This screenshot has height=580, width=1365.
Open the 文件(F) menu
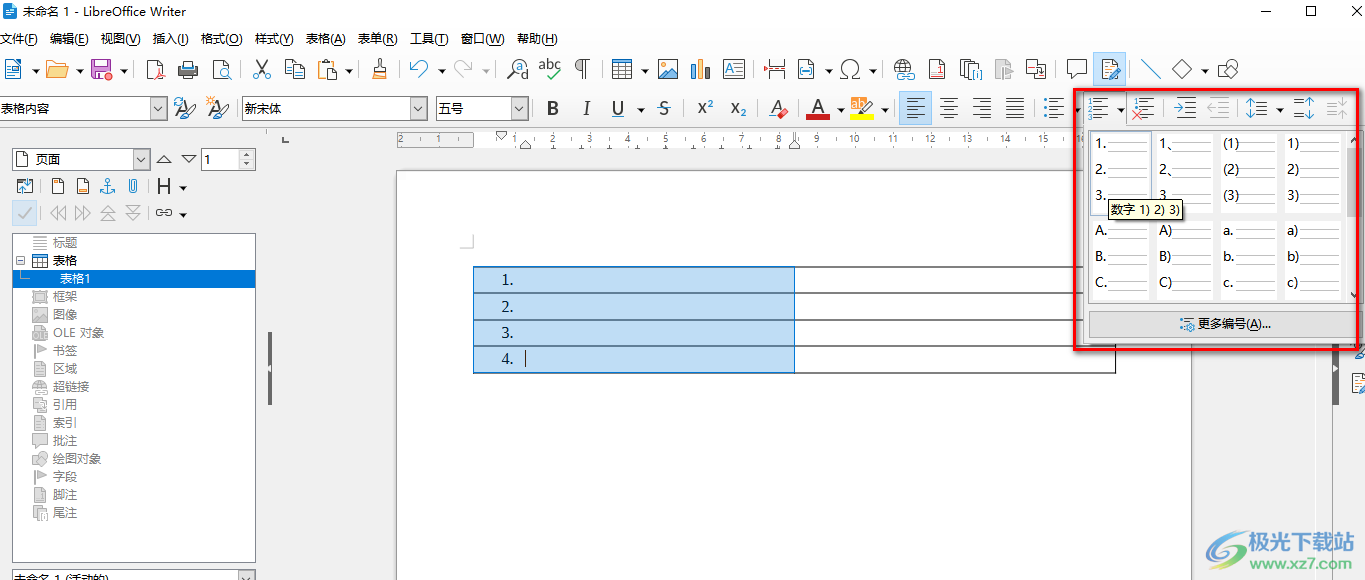click(x=18, y=39)
